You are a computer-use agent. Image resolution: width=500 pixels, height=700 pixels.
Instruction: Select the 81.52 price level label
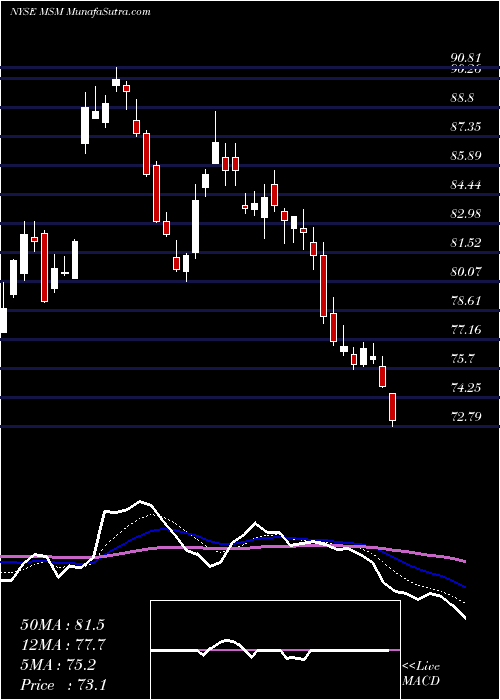coord(467,242)
